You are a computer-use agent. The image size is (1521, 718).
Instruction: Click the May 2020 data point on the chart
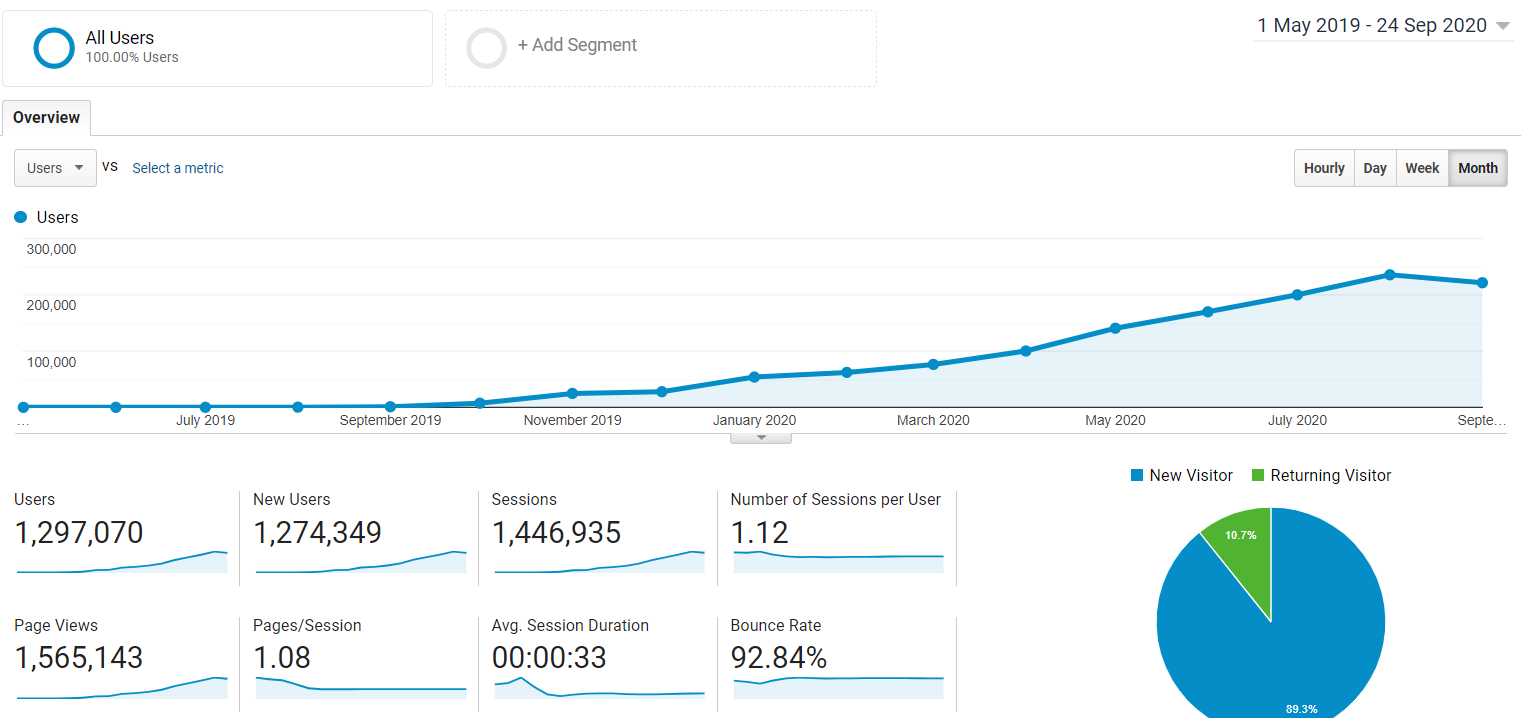[x=1115, y=328]
